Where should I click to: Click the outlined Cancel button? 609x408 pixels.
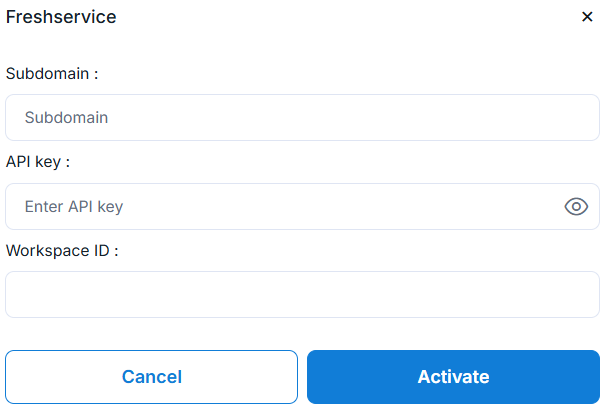tap(152, 377)
